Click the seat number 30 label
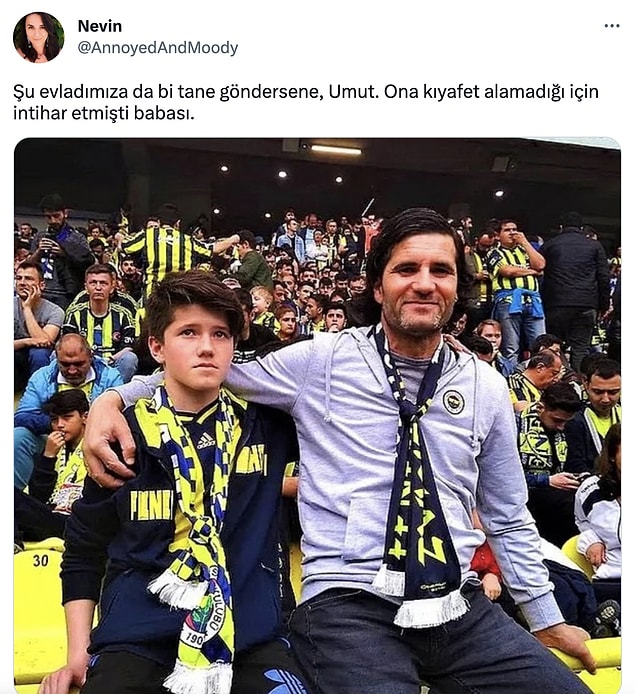Image resolution: width=635 pixels, height=694 pixels. click(x=40, y=561)
